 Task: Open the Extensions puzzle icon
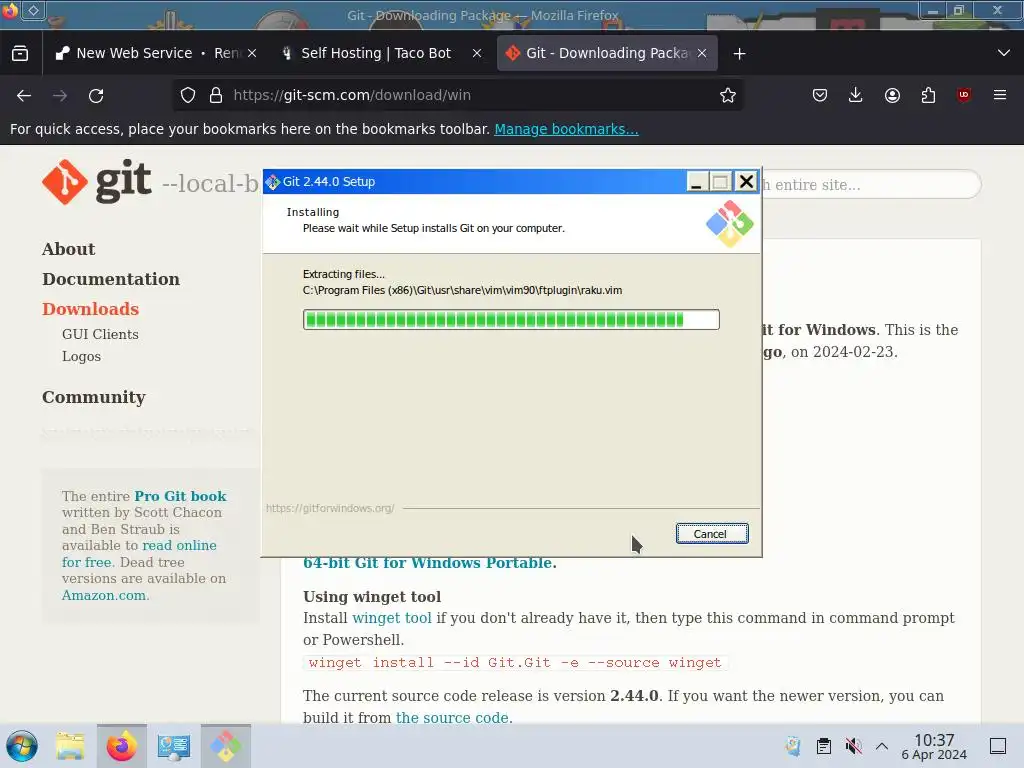tap(928, 95)
